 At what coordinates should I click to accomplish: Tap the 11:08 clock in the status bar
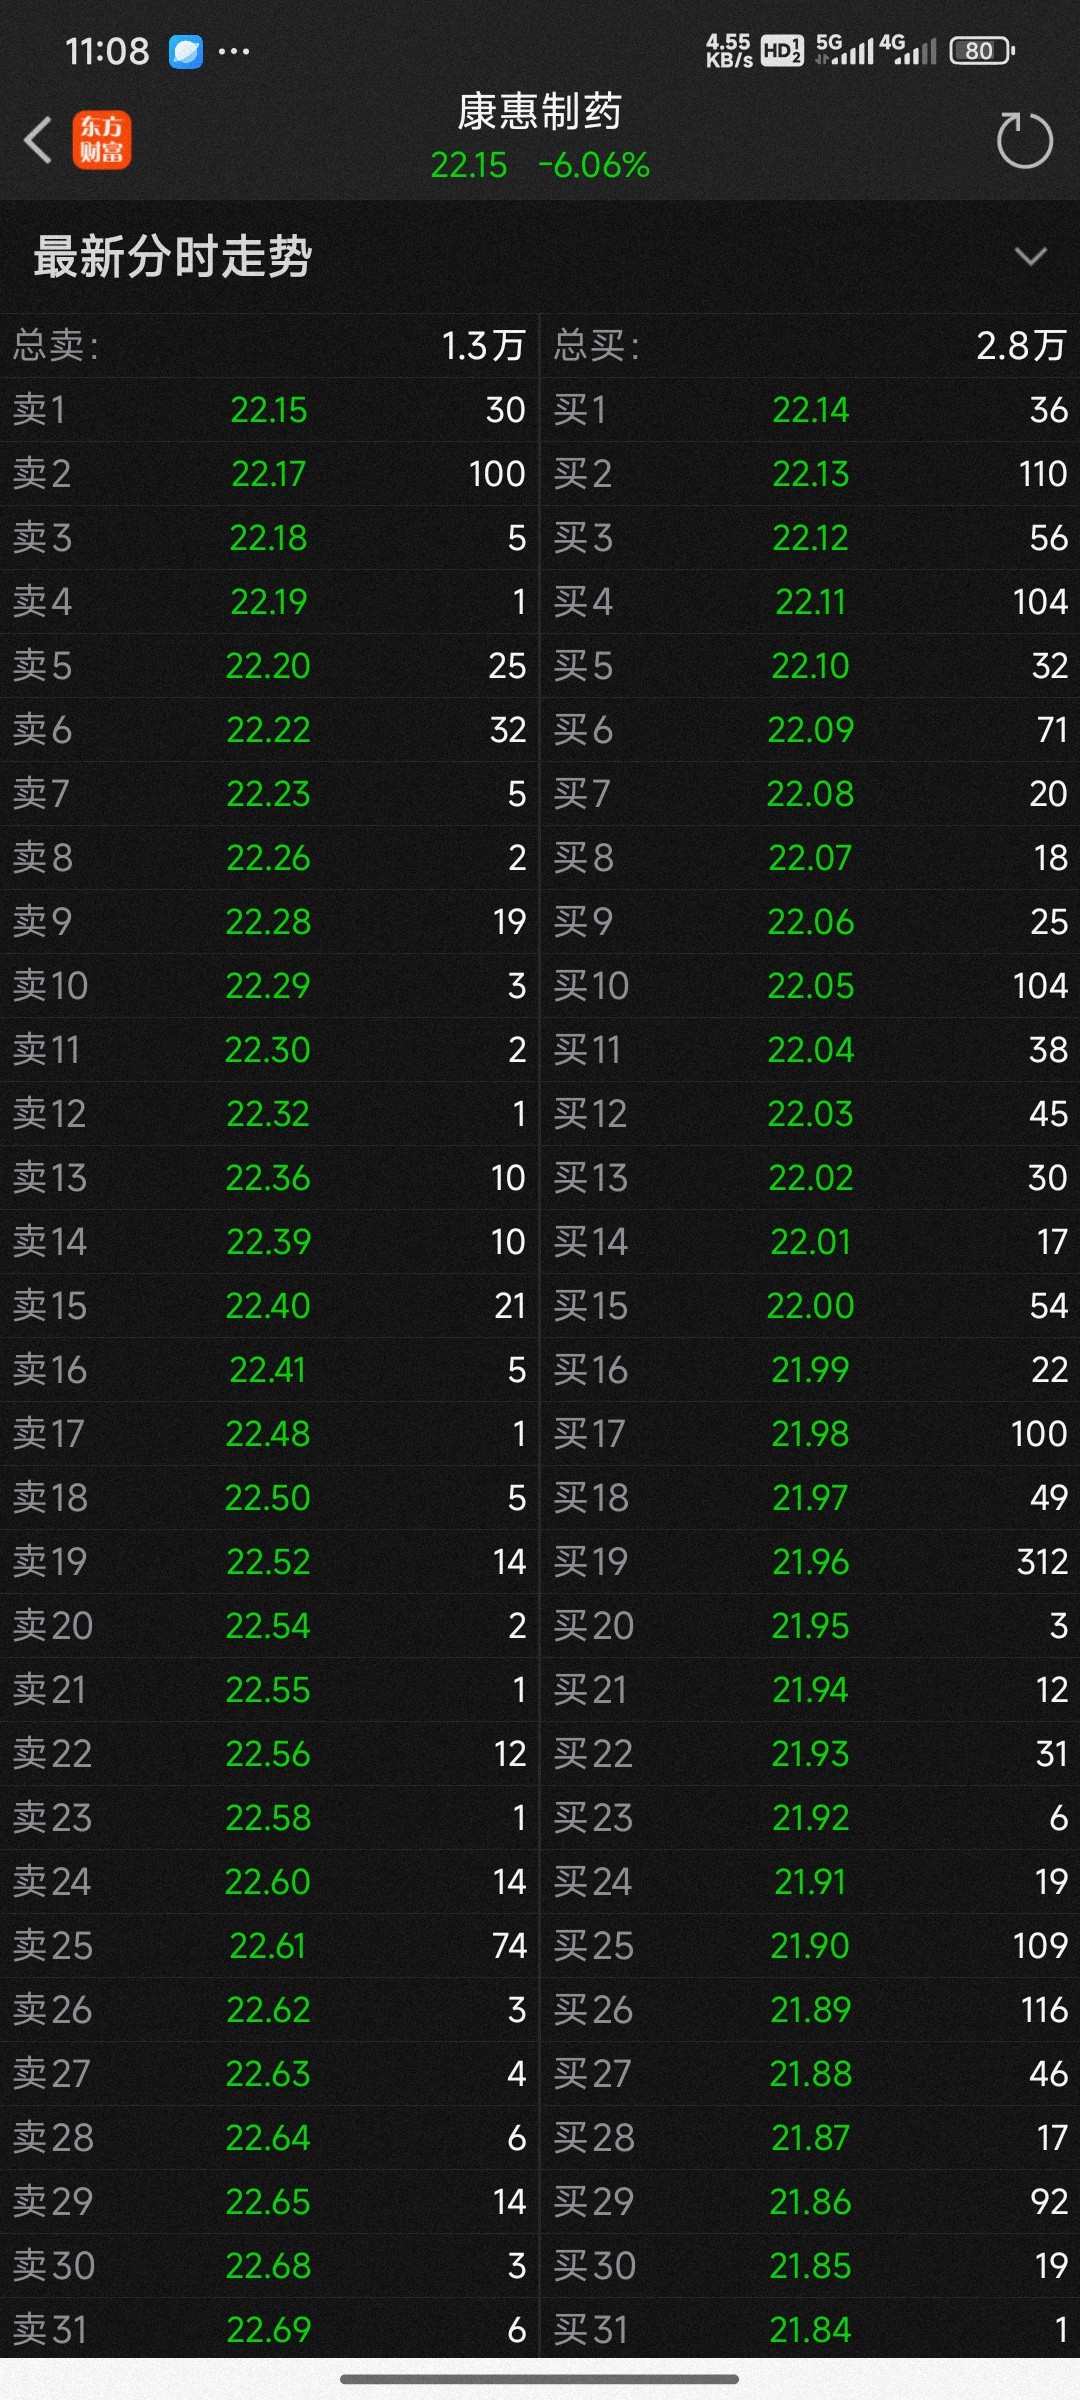click(107, 51)
